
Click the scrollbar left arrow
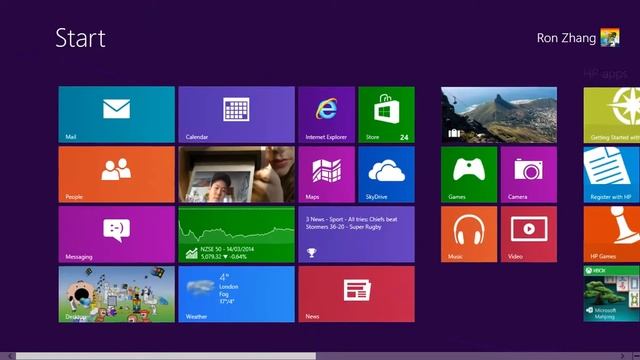[x=10, y=356]
